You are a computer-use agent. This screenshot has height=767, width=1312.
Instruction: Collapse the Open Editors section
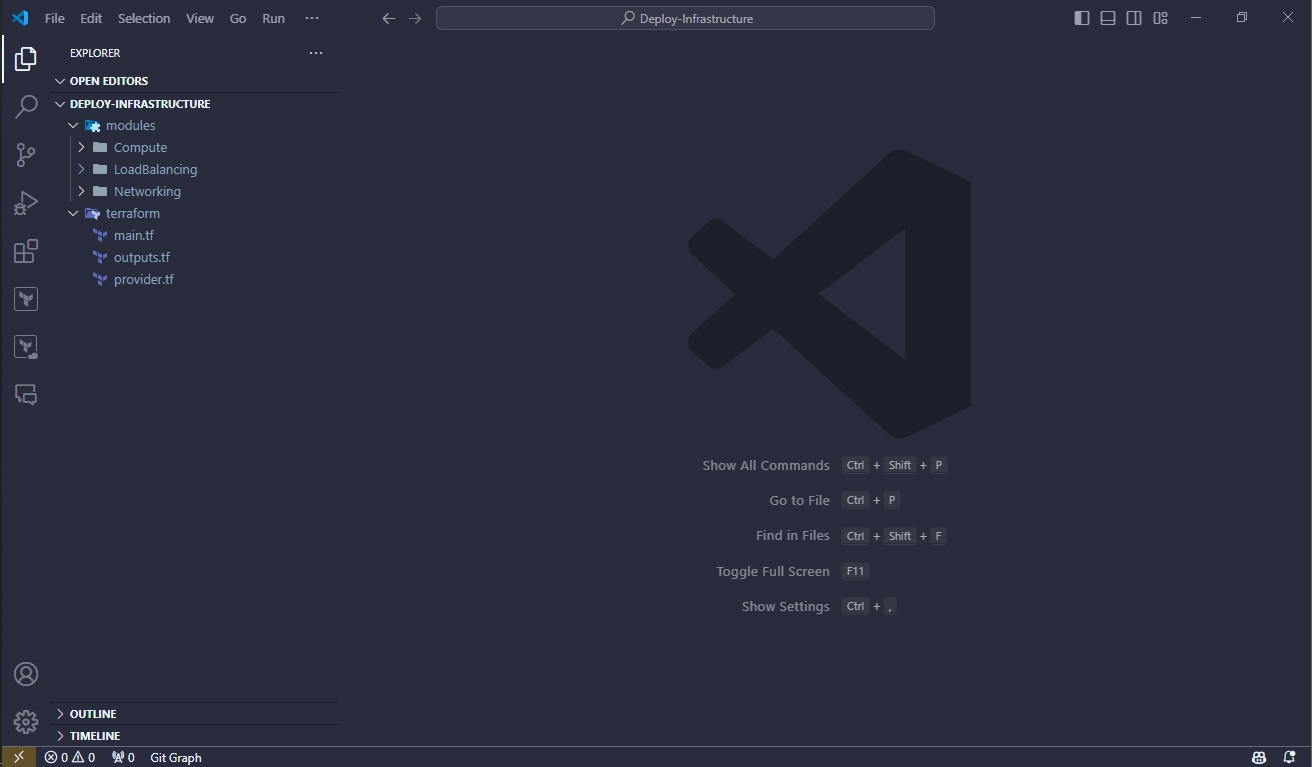(60, 81)
